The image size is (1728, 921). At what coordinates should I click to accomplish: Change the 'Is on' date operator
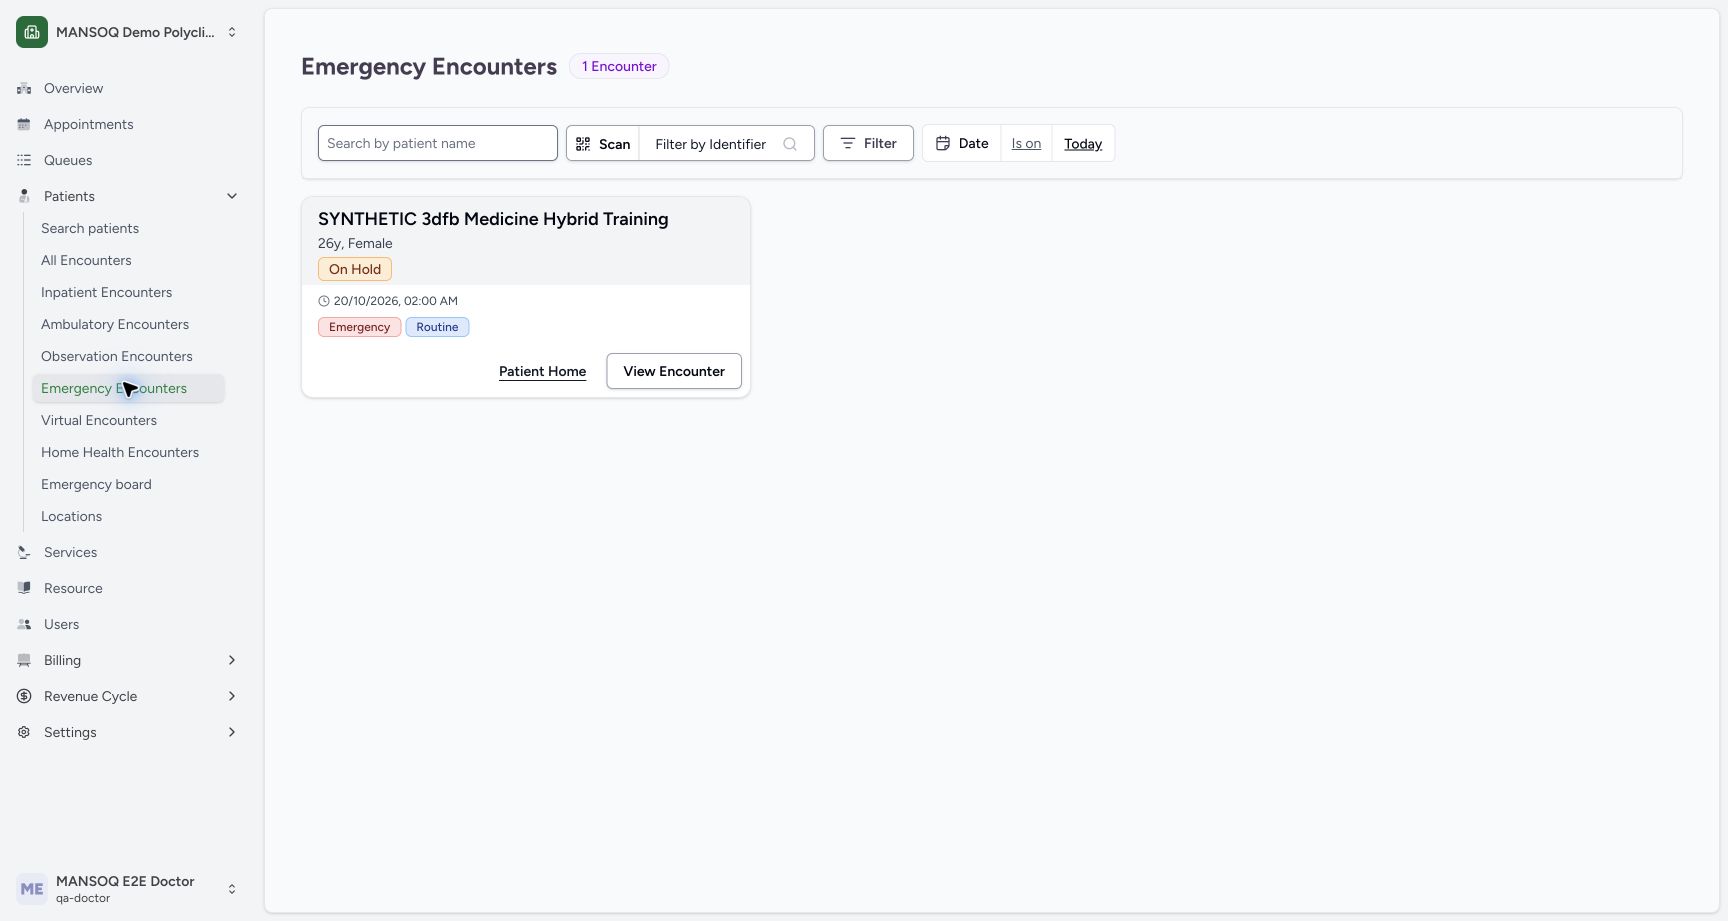click(x=1026, y=143)
